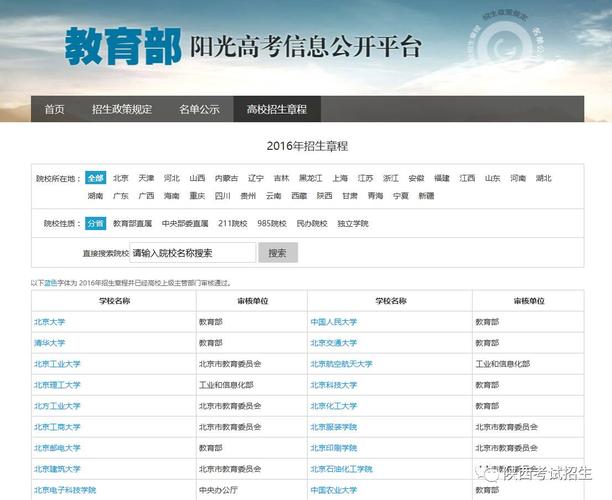612x500 pixels.
Task: Focus the 请输入院校名称搜索 input box
Action: pyautogui.click(x=193, y=253)
